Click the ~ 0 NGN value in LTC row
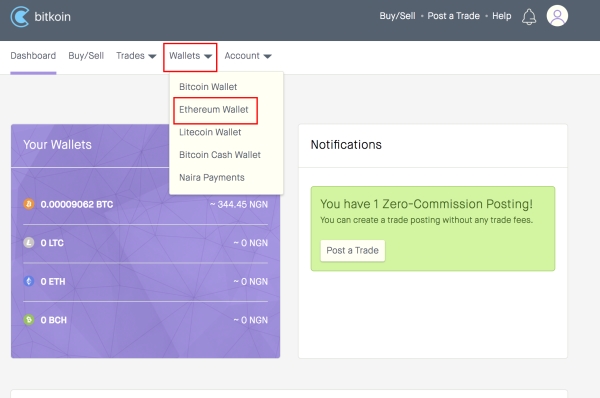The image size is (600, 398). coord(251,243)
